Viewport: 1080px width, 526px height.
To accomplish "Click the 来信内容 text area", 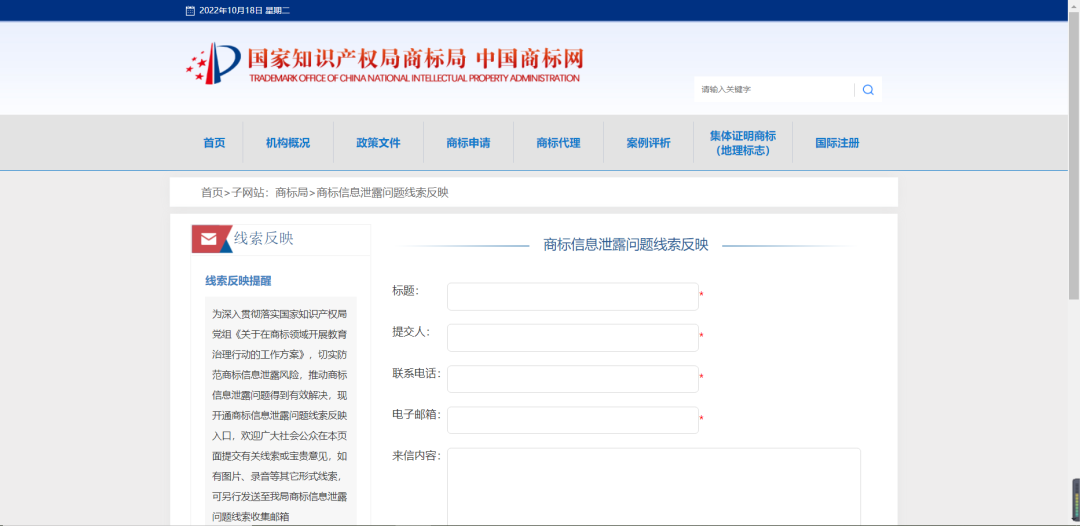I will pyautogui.click(x=653, y=485).
